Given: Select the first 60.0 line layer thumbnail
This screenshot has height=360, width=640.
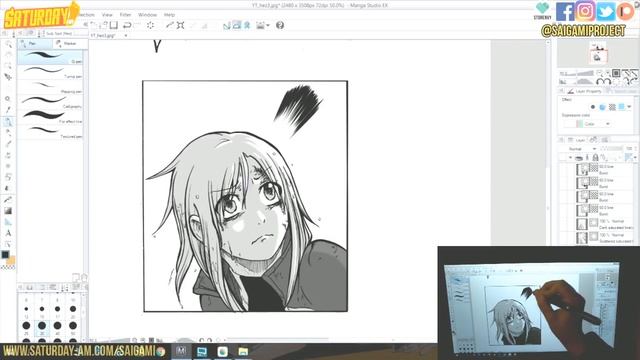Looking at the screenshot, I should coord(583,169).
